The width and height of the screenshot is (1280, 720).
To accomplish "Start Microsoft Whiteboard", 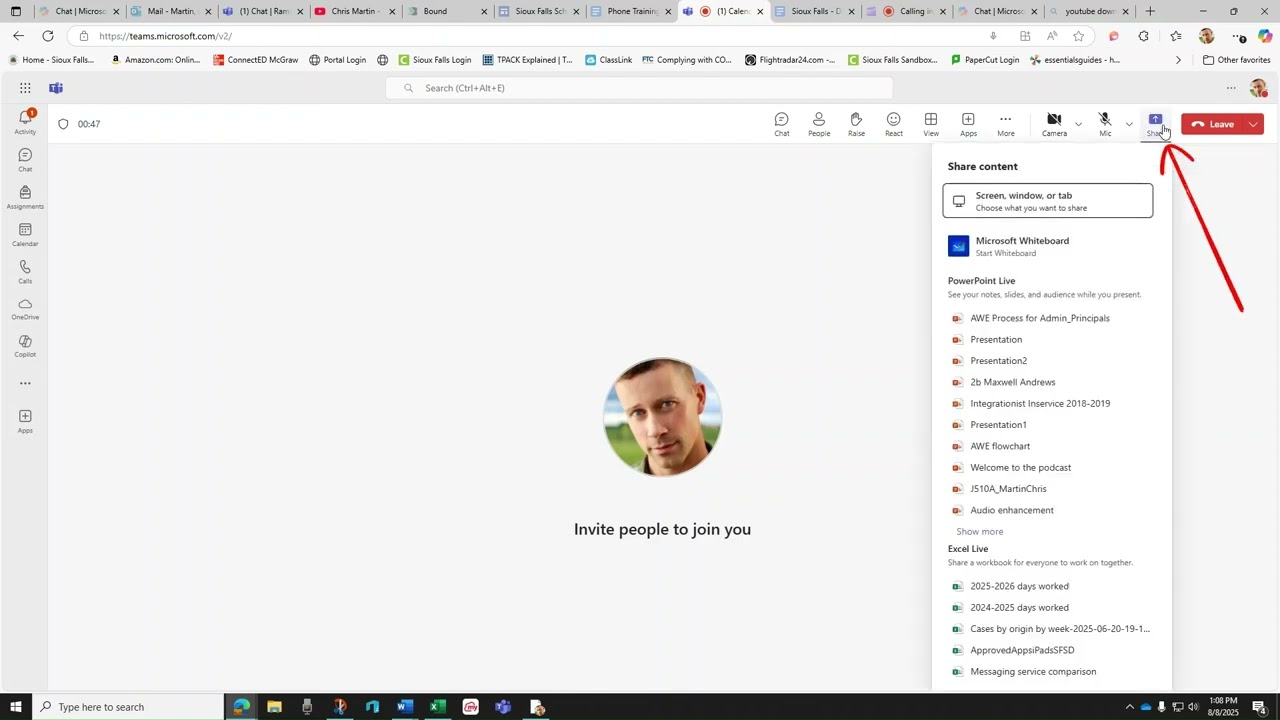I will coord(1047,246).
